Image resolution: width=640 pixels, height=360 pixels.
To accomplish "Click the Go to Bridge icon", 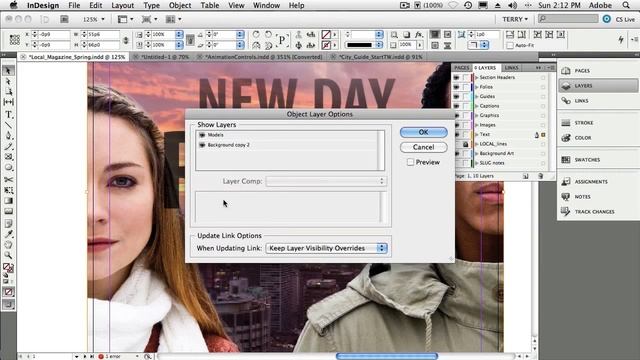I will coord(64,19).
